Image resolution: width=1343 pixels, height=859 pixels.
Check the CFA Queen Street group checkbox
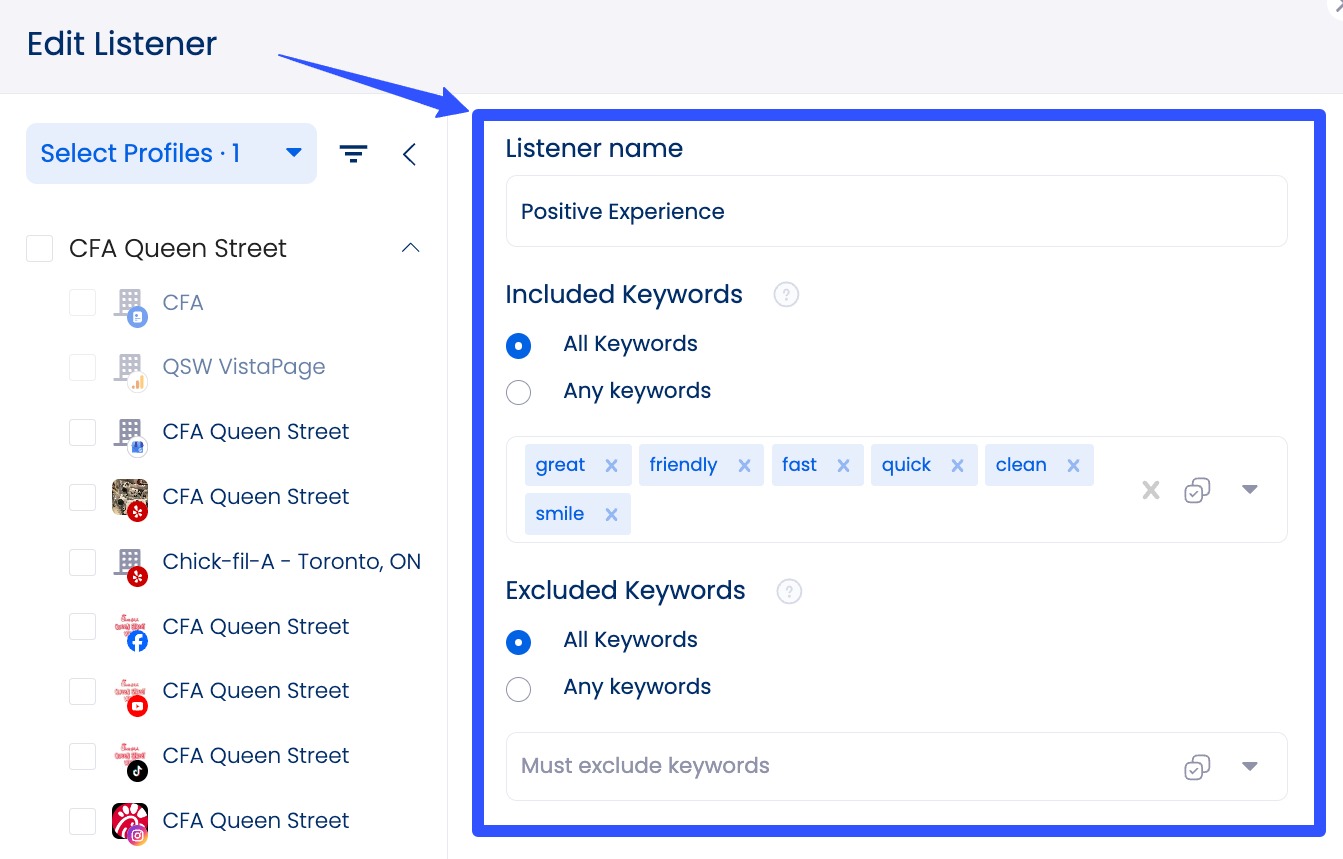(40, 249)
